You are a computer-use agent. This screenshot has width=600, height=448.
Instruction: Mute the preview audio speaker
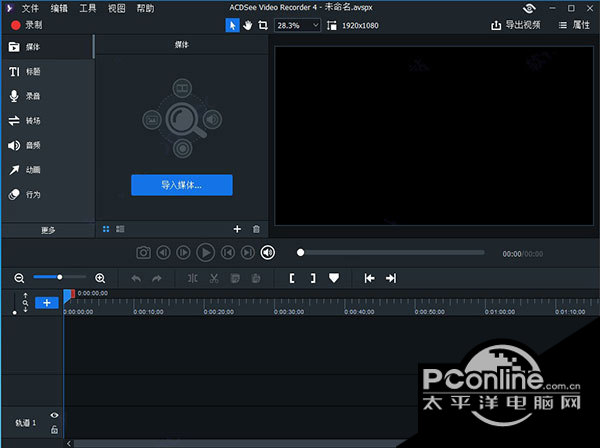[267, 253]
